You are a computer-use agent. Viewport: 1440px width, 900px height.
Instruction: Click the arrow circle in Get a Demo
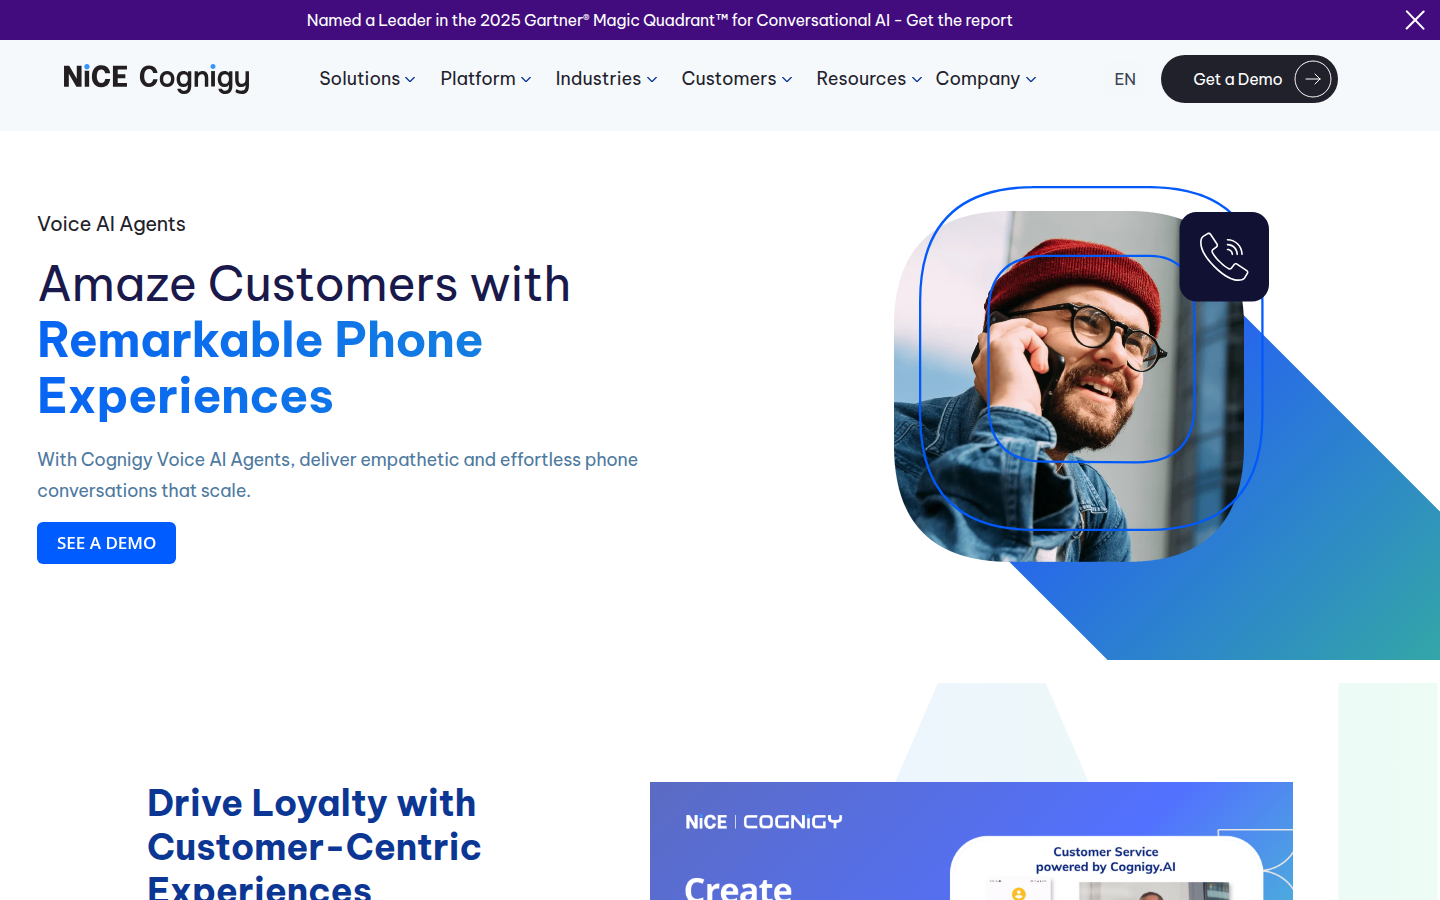tap(1313, 79)
